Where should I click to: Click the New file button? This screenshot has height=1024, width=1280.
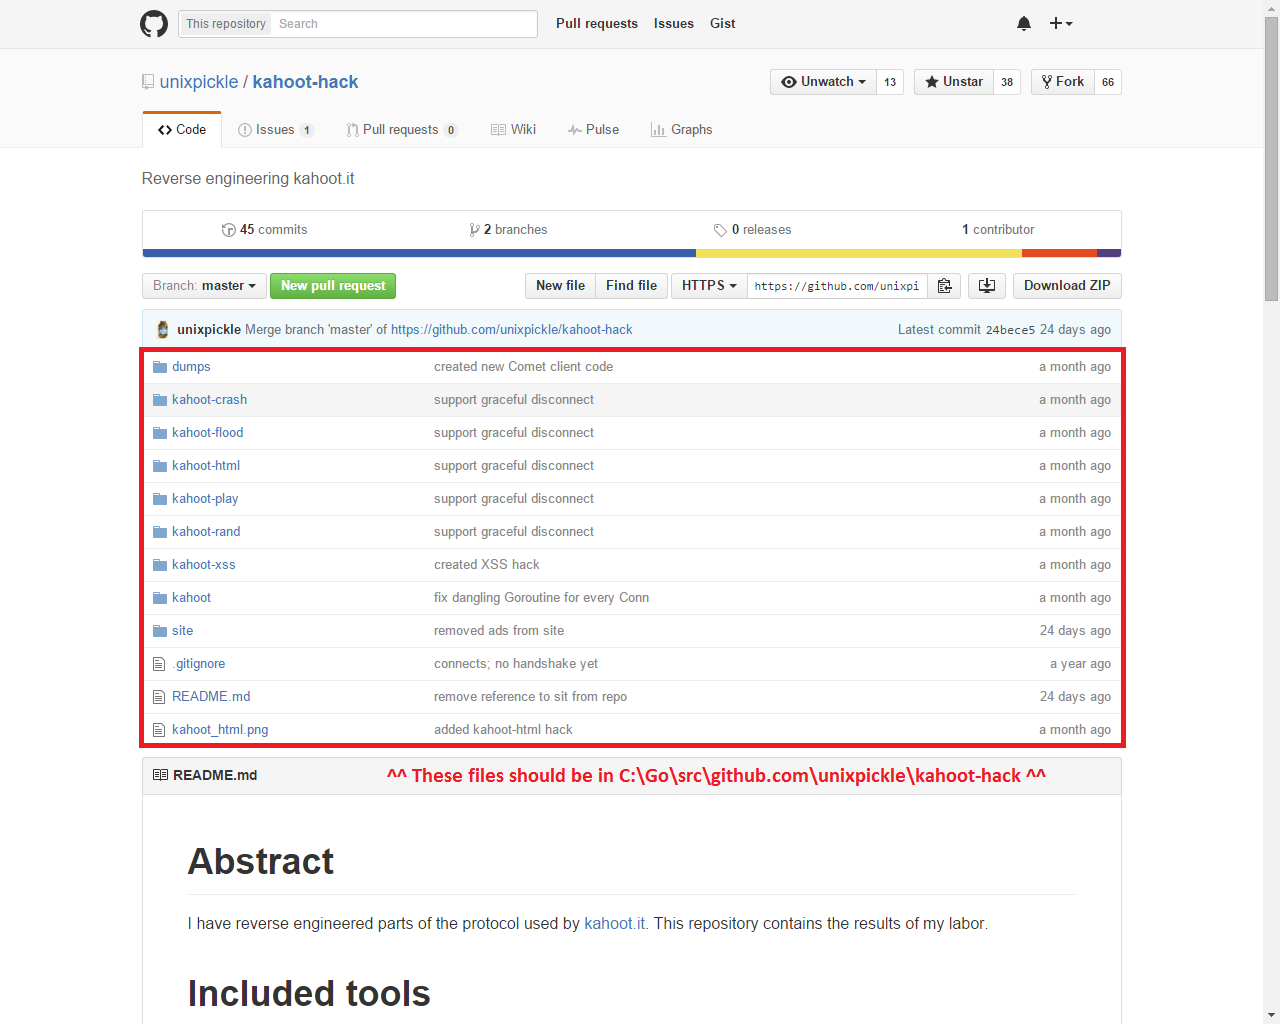560,286
